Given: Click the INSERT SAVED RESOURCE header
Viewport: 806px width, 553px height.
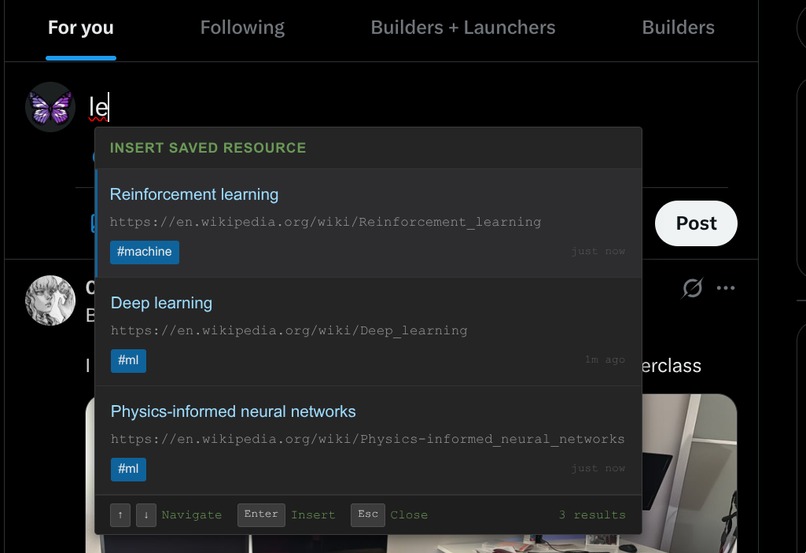Looking at the screenshot, I should [x=208, y=148].
